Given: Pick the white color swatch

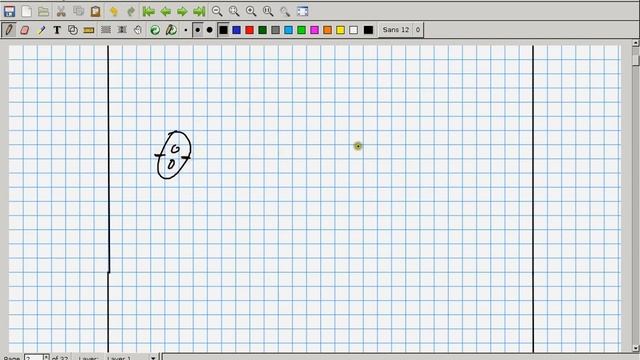Looking at the screenshot, I should (x=353, y=30).
